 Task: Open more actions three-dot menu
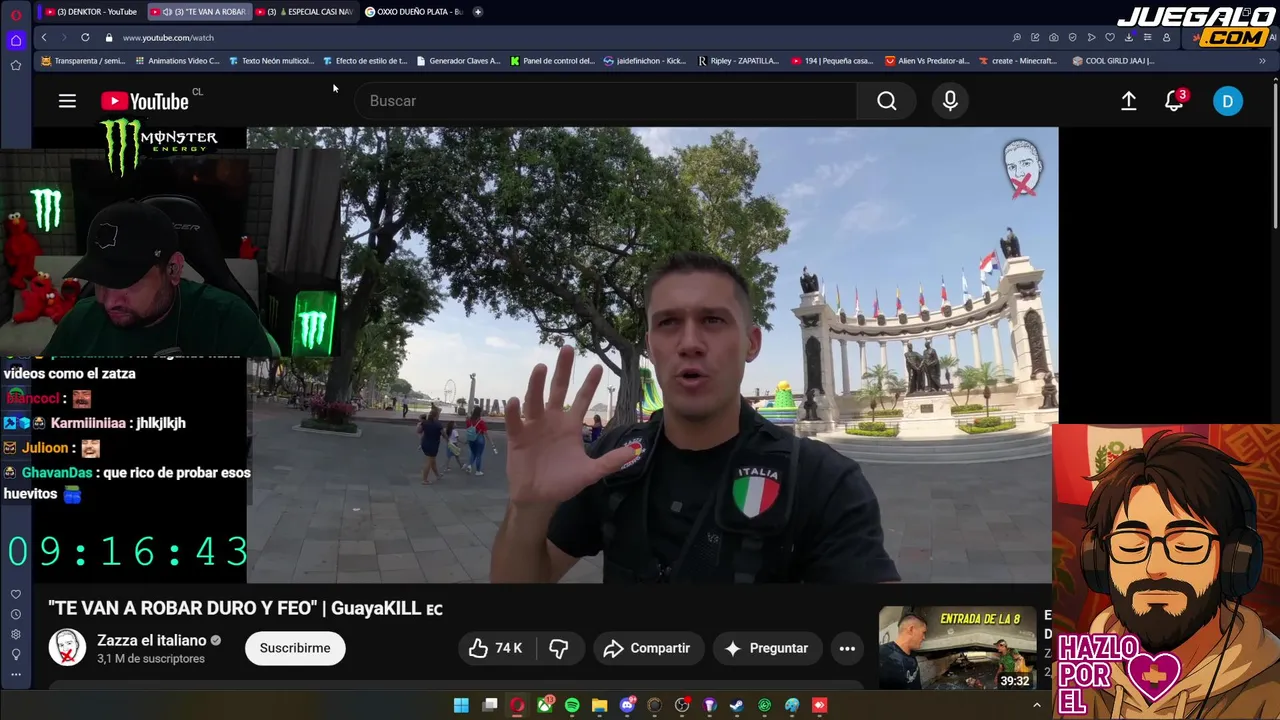click(x=847, y=648)
